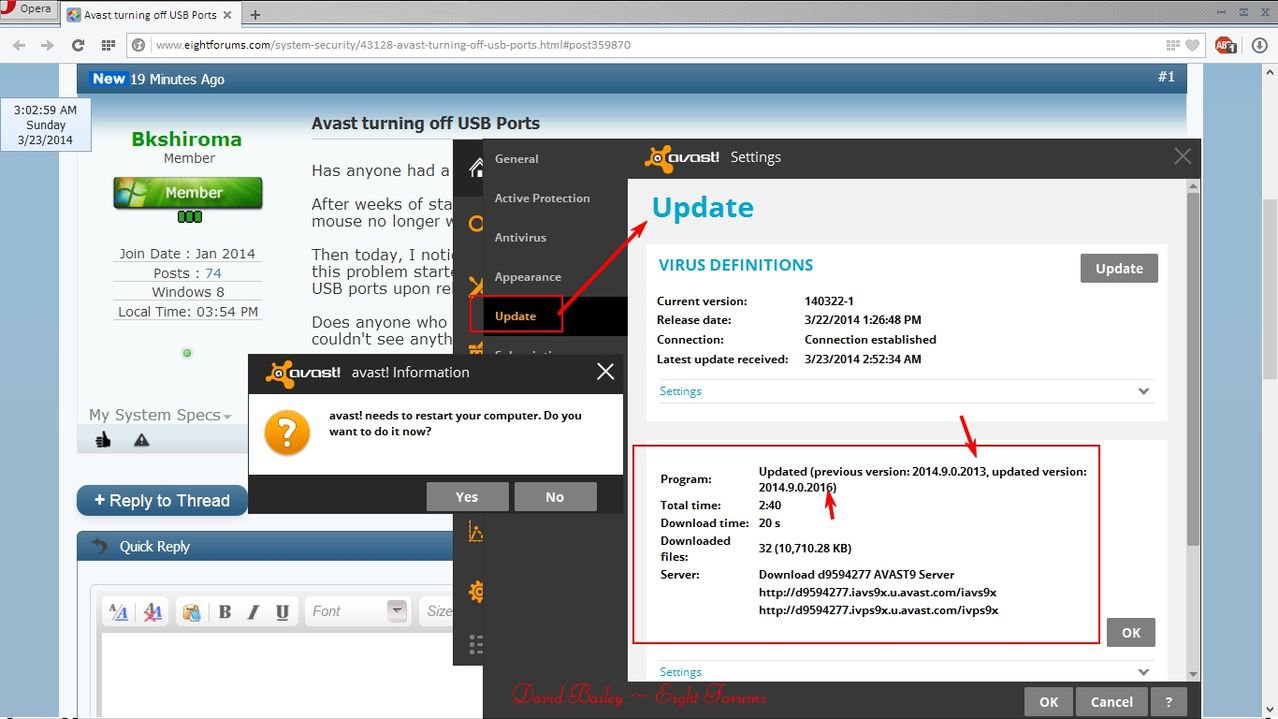Click No in avast! Information dialog
The height and width of the screenshot is (719, 1278).
(x=555, y=497)
